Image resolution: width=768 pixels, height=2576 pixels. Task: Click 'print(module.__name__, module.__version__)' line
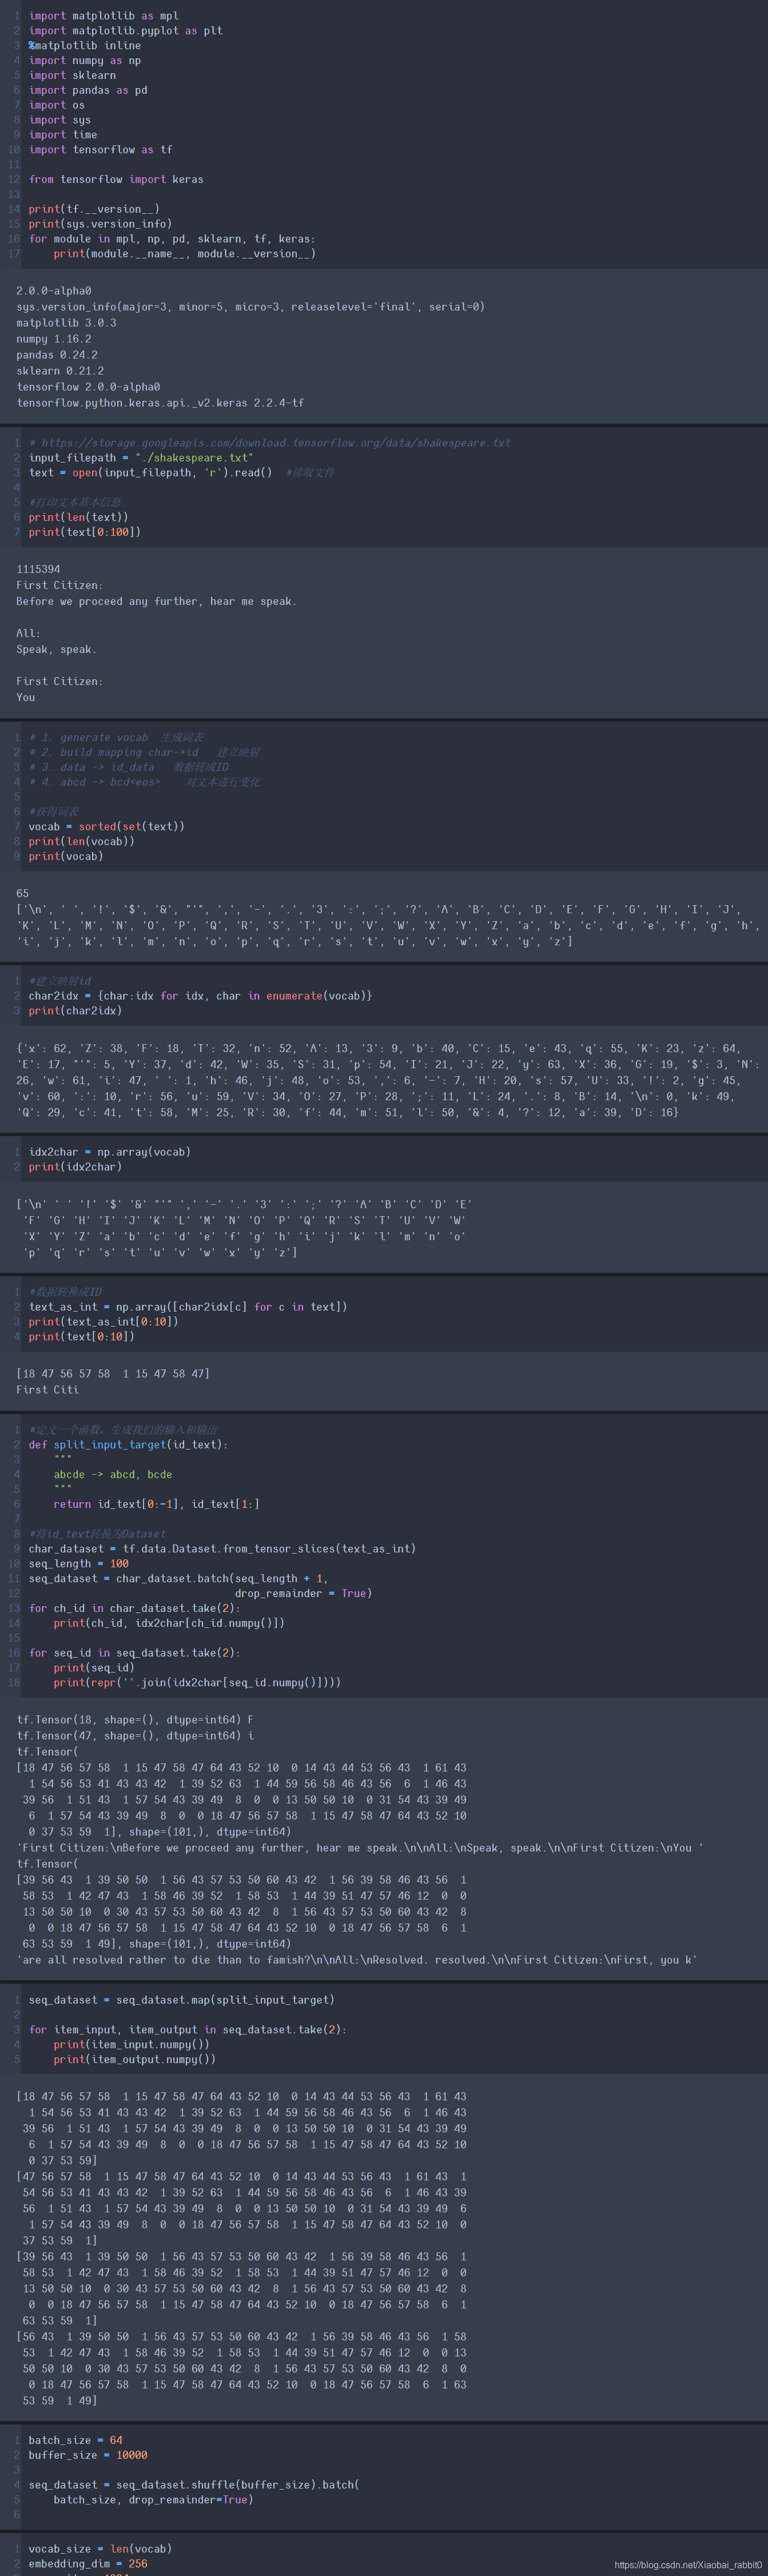[x=185, y=254]
